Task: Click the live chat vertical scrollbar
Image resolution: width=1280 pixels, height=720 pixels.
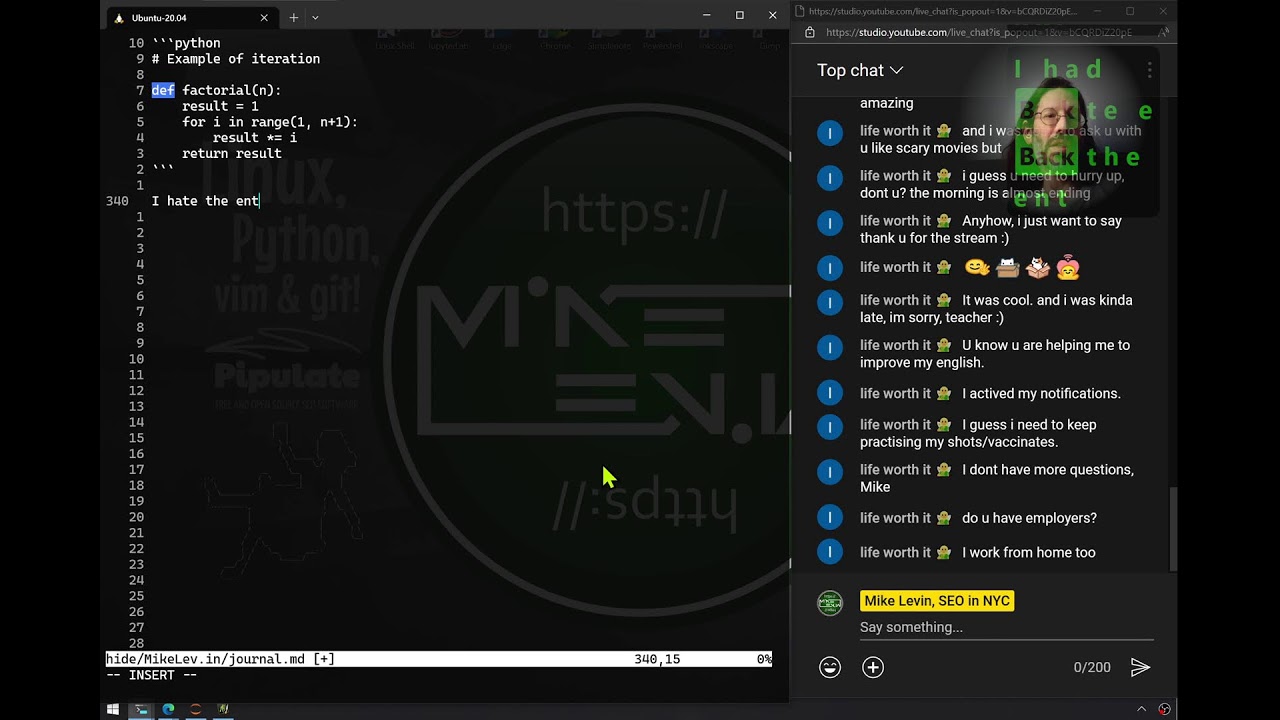Action: pos(1174,530)
